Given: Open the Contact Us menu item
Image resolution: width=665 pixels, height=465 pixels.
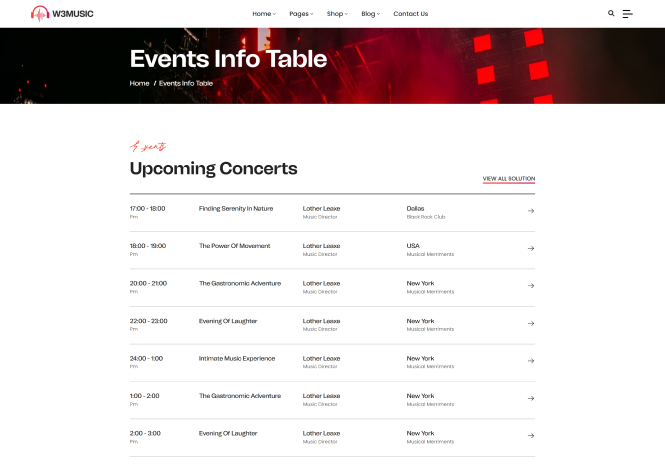Looking at the screenshot, I should point(410,14).
